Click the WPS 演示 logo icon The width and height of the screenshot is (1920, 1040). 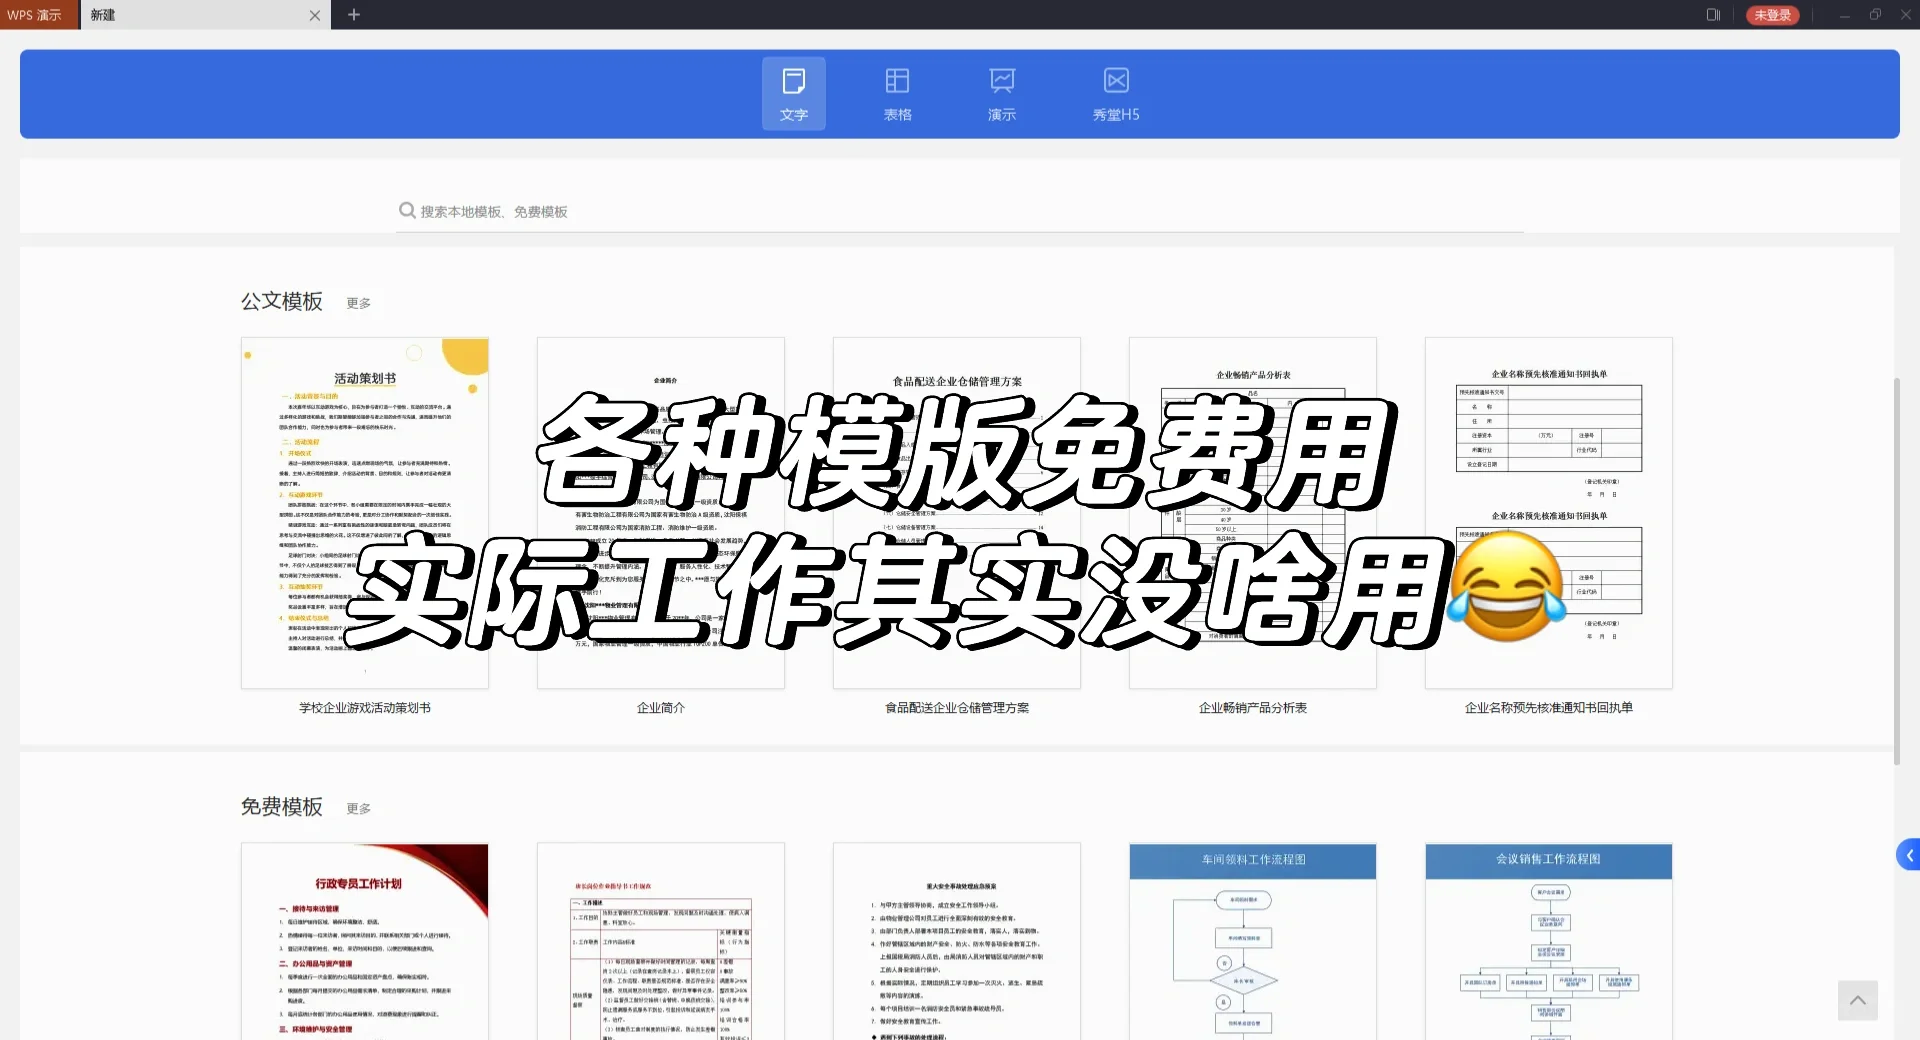(x=37, y=15)
